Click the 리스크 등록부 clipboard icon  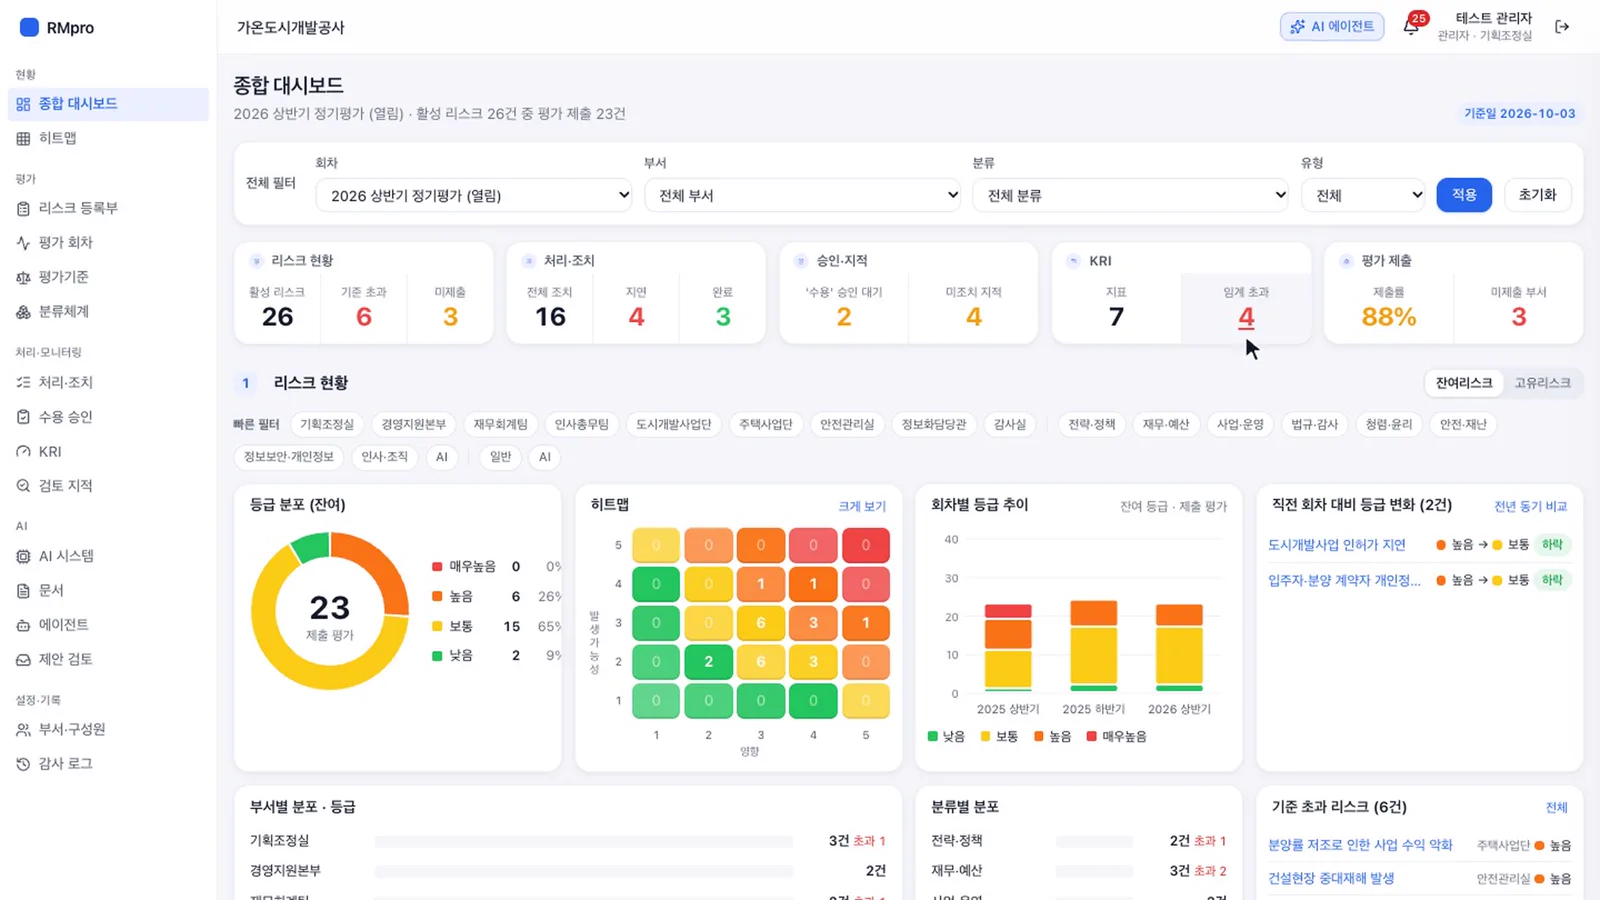pyautogui.click(x=23, y=208)
